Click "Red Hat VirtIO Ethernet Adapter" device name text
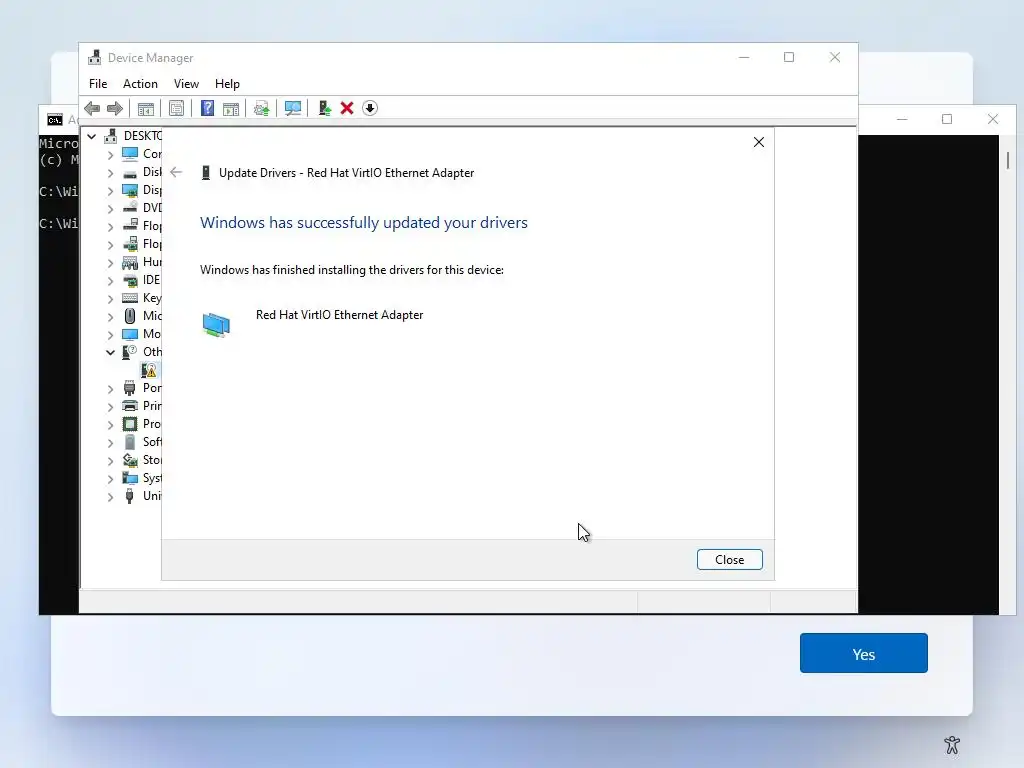 click(x=340, y=315)
